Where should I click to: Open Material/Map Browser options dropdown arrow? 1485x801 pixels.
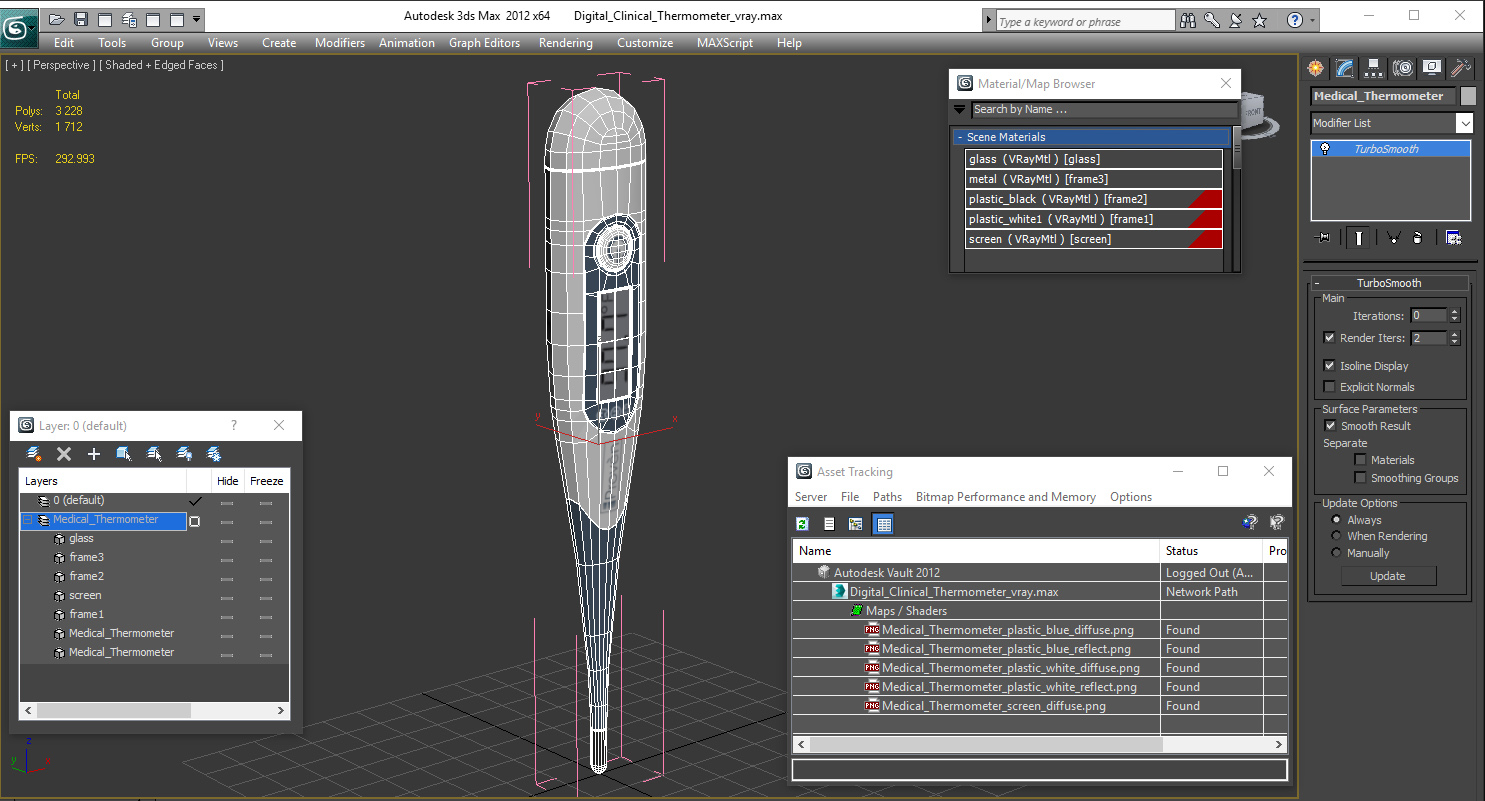[x=960, y=109]
